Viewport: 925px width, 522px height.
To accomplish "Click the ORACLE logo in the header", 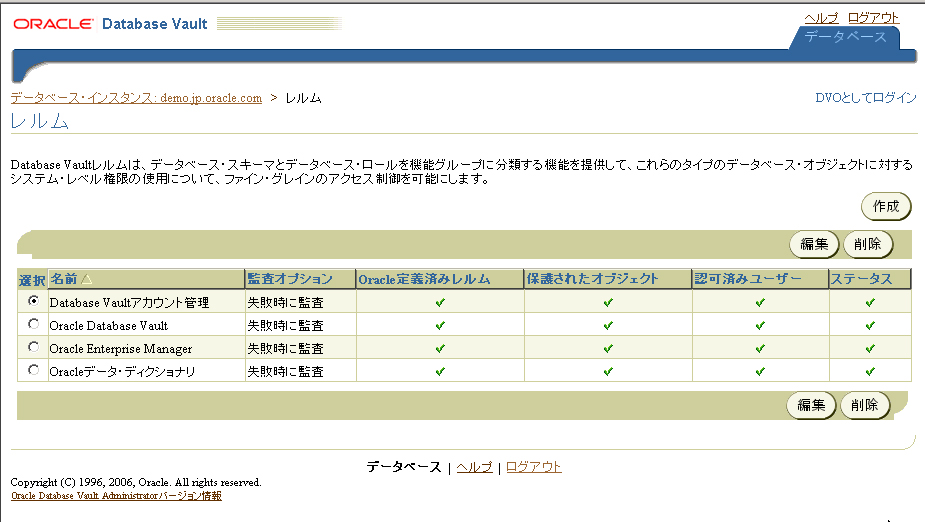I will coord(53,24).
